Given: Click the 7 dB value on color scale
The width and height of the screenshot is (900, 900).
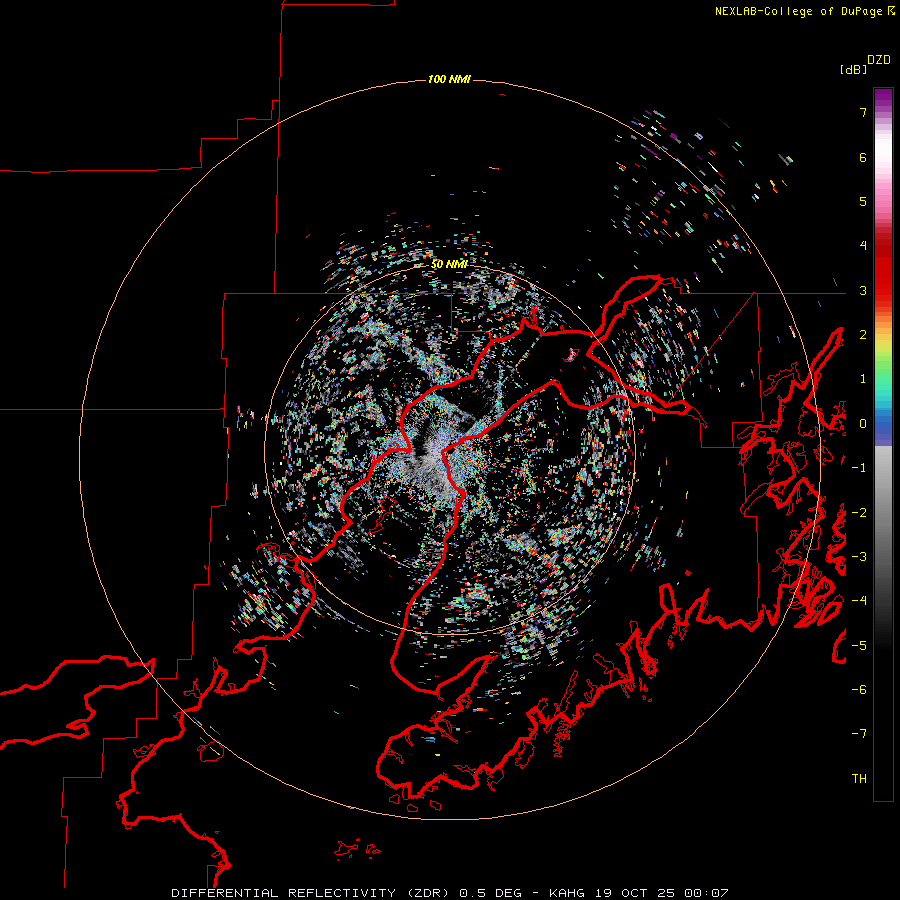Looking at the screenshot, I should coord(863,112).
